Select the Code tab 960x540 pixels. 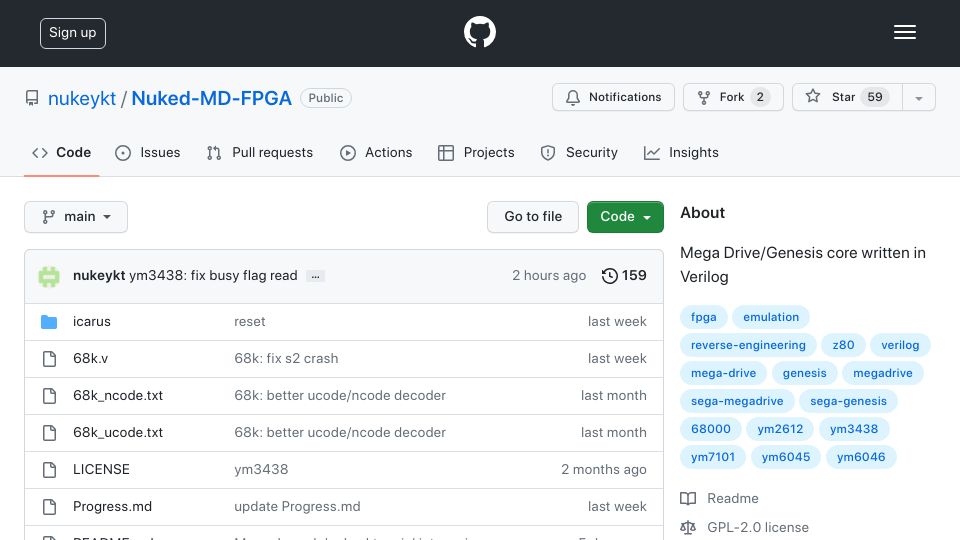click(61, 152)
